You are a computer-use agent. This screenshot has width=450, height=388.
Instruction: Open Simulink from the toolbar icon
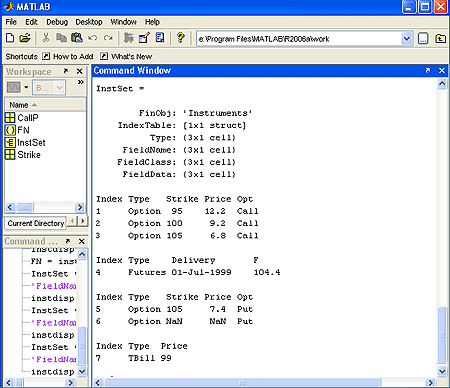click(128, 38)
